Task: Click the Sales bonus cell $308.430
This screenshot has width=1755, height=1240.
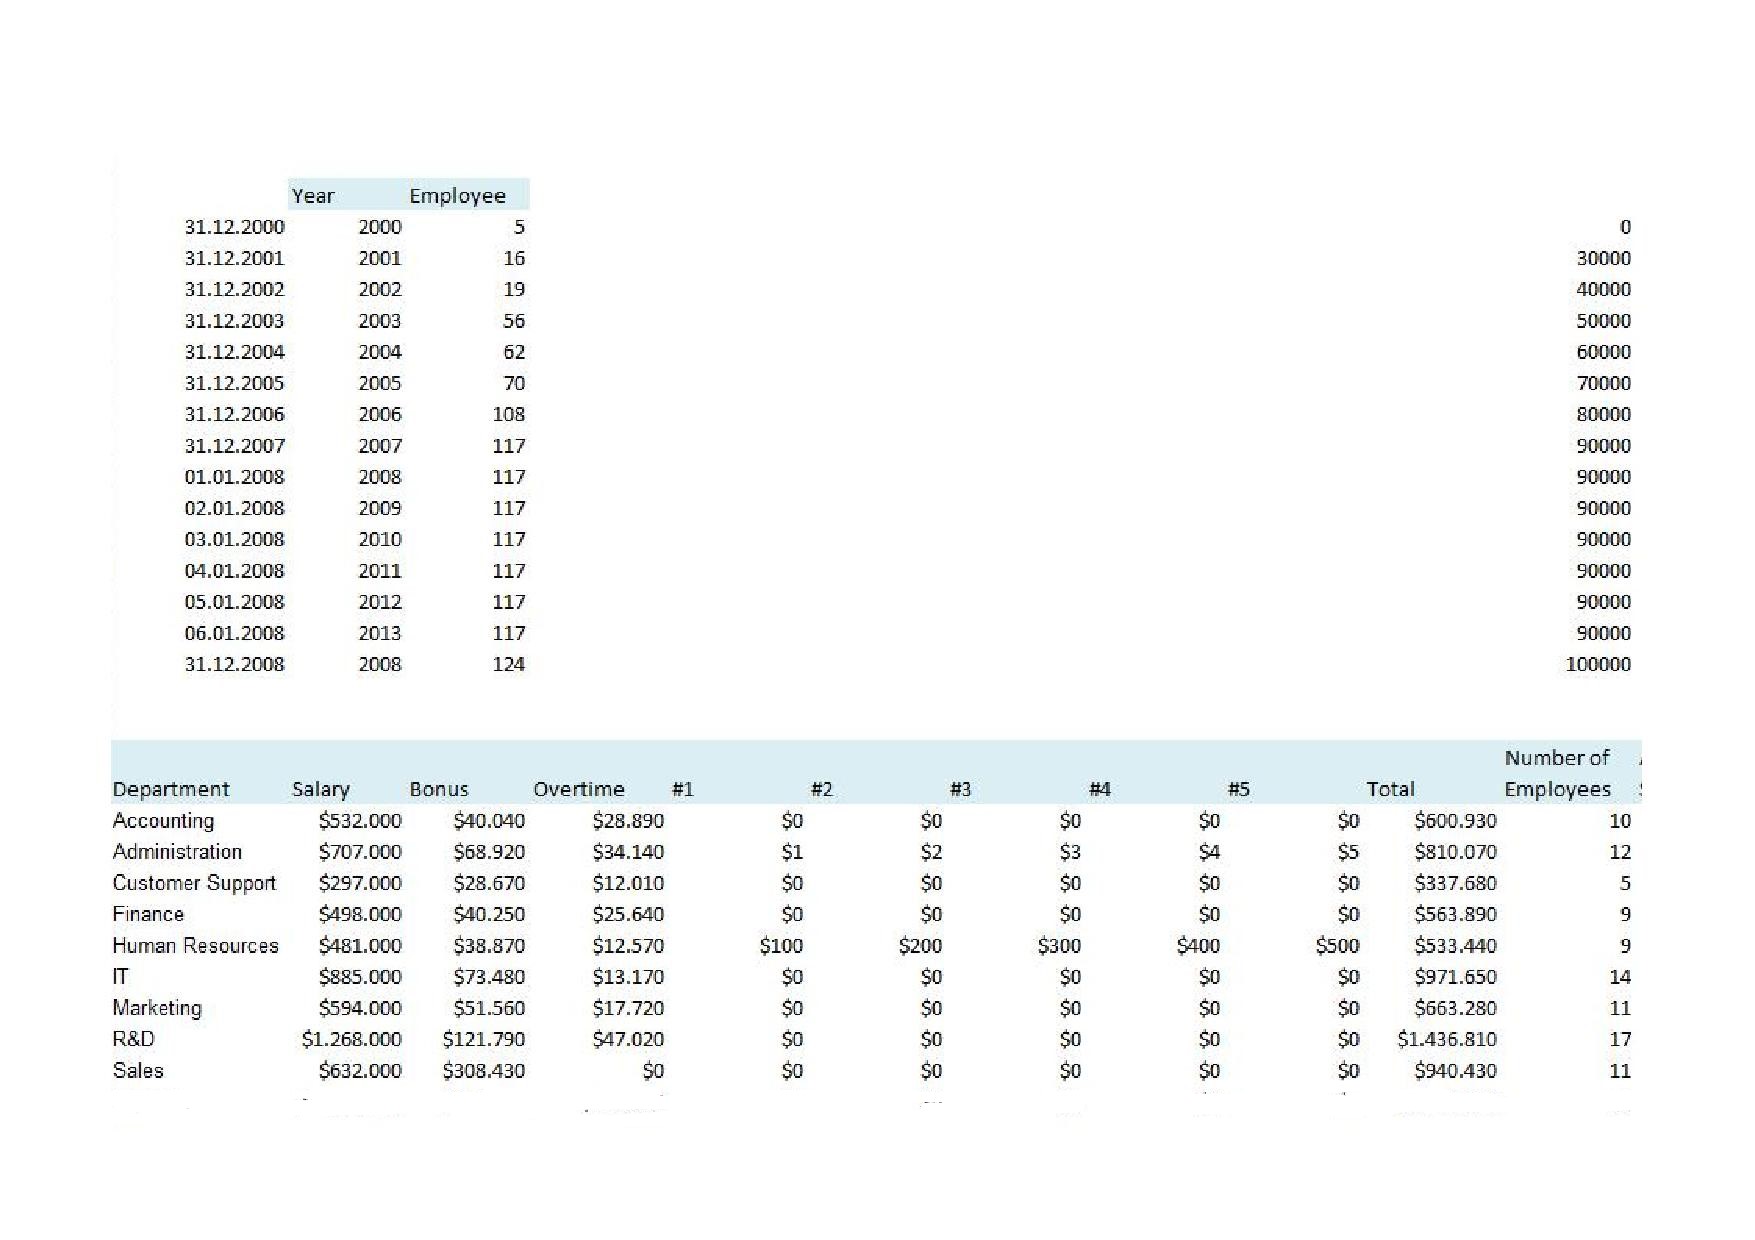Action: [483, 1071]
